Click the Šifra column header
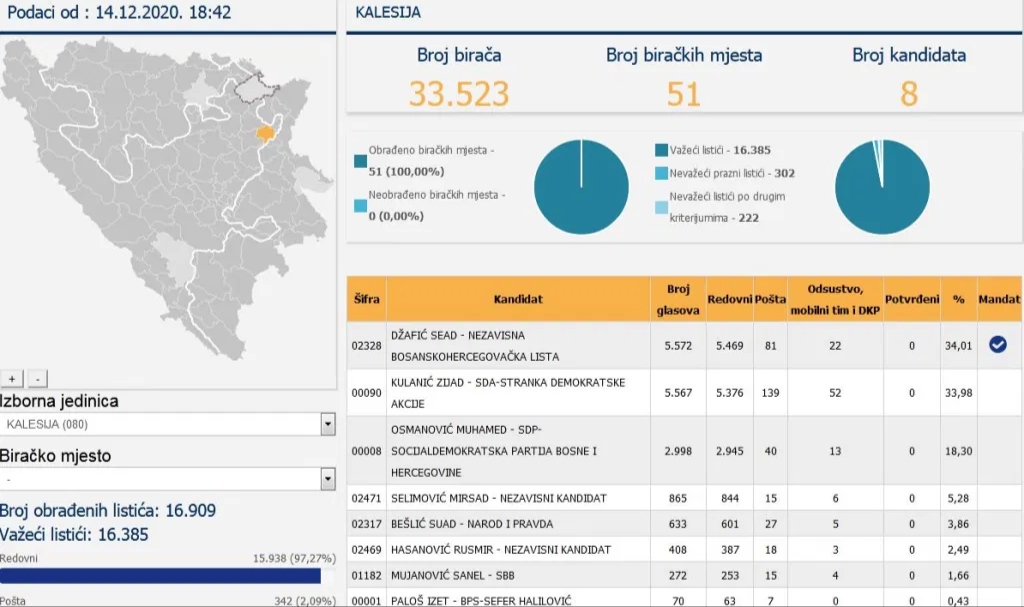The width and height of the screenshot is (1024, 607). [x=366, y=299]
